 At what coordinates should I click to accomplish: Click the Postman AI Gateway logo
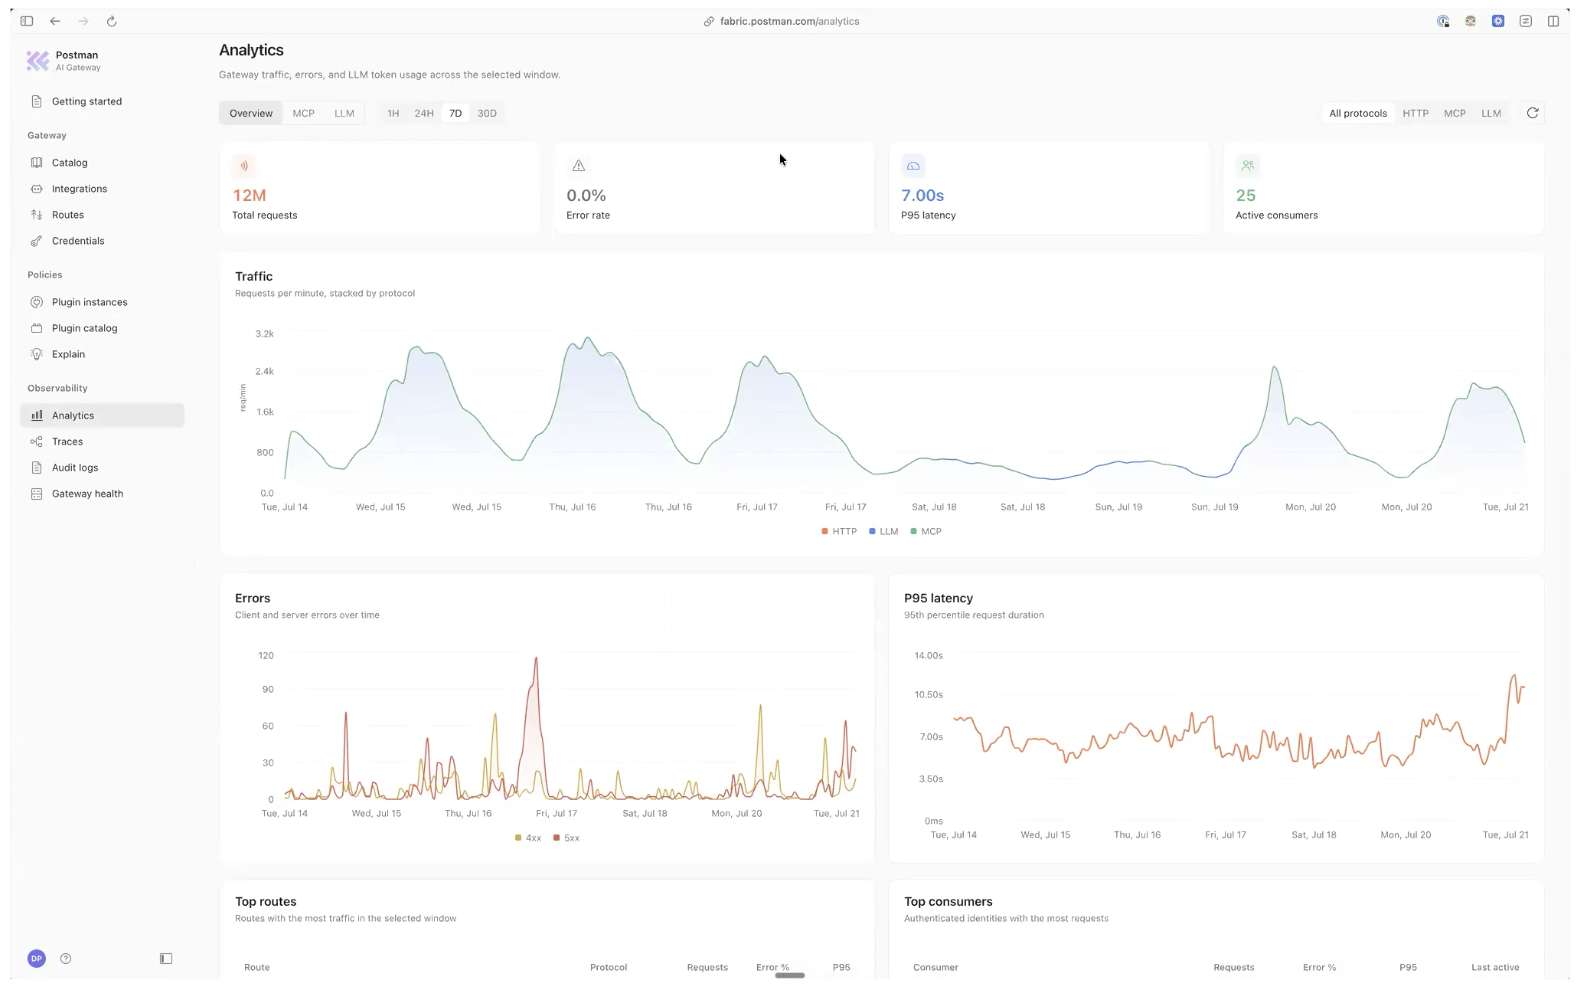point(38,61)
